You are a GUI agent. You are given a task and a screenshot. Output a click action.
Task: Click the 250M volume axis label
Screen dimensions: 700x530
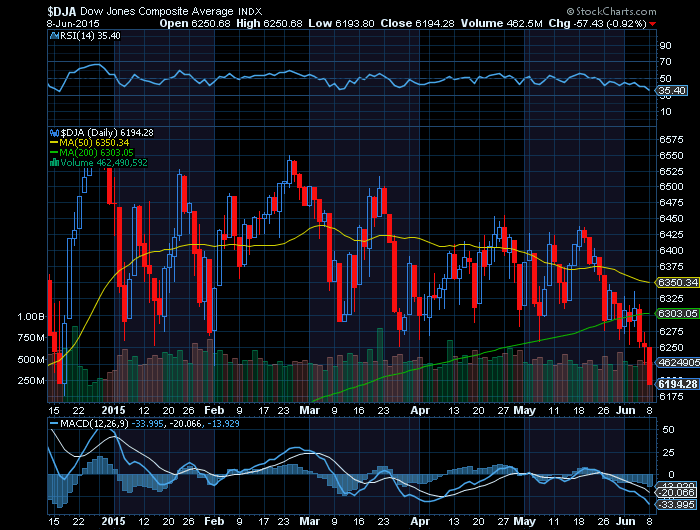[x=31, y=380]
